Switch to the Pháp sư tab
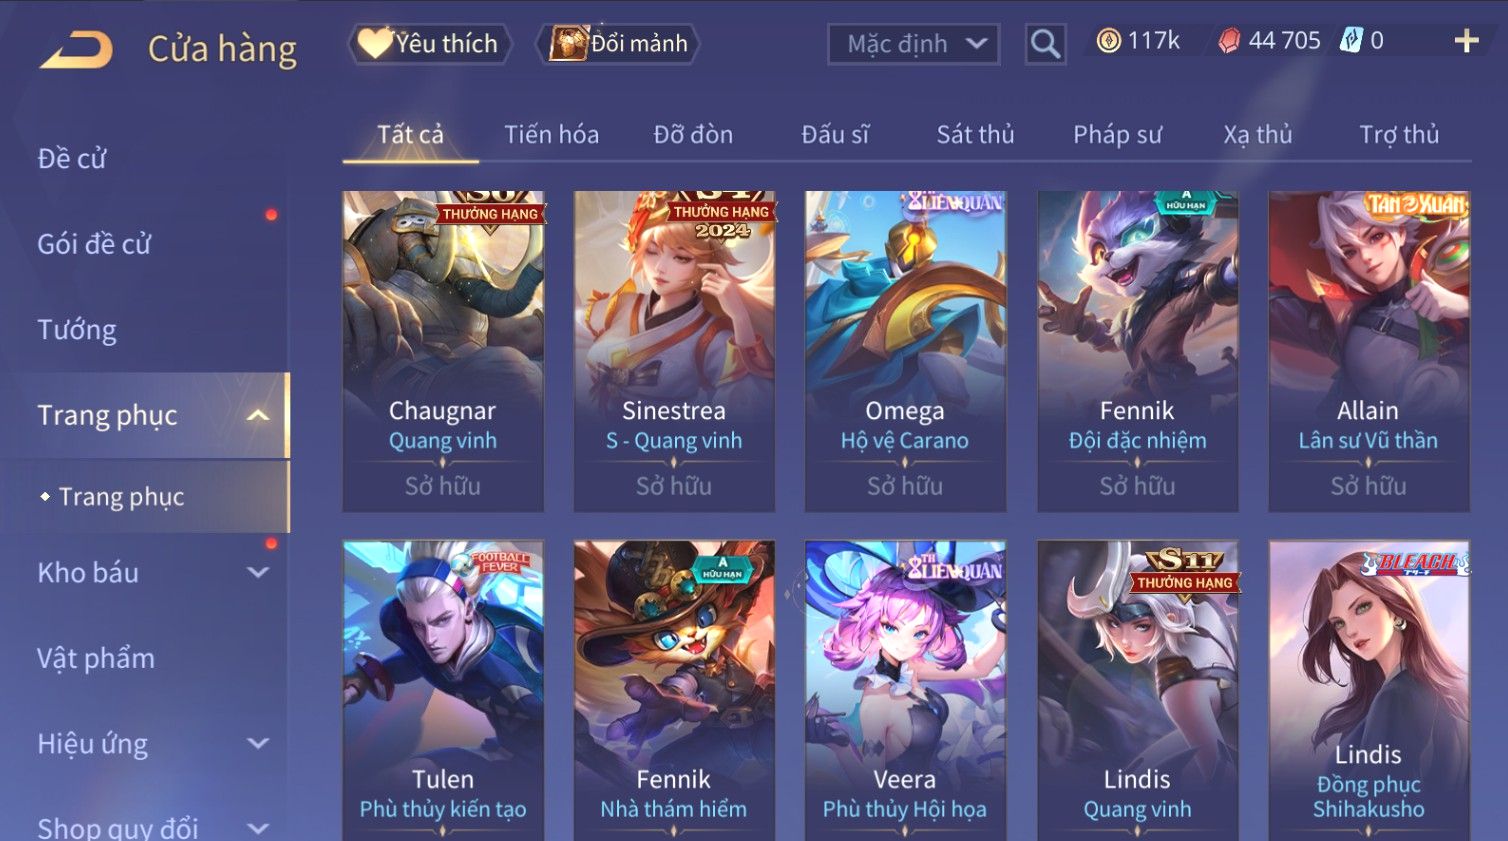The width and height of the screenshot is (1508, 841). tap(1117, 135)
